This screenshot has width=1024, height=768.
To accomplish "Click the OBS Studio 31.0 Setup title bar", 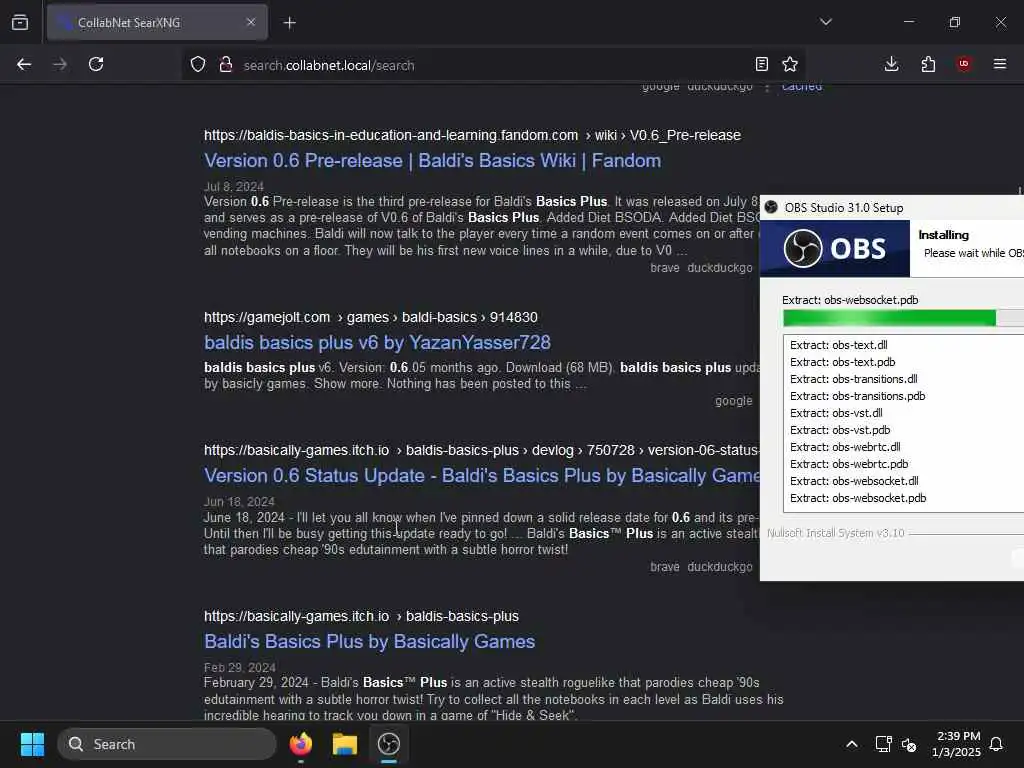I will [x=892, y=208].
